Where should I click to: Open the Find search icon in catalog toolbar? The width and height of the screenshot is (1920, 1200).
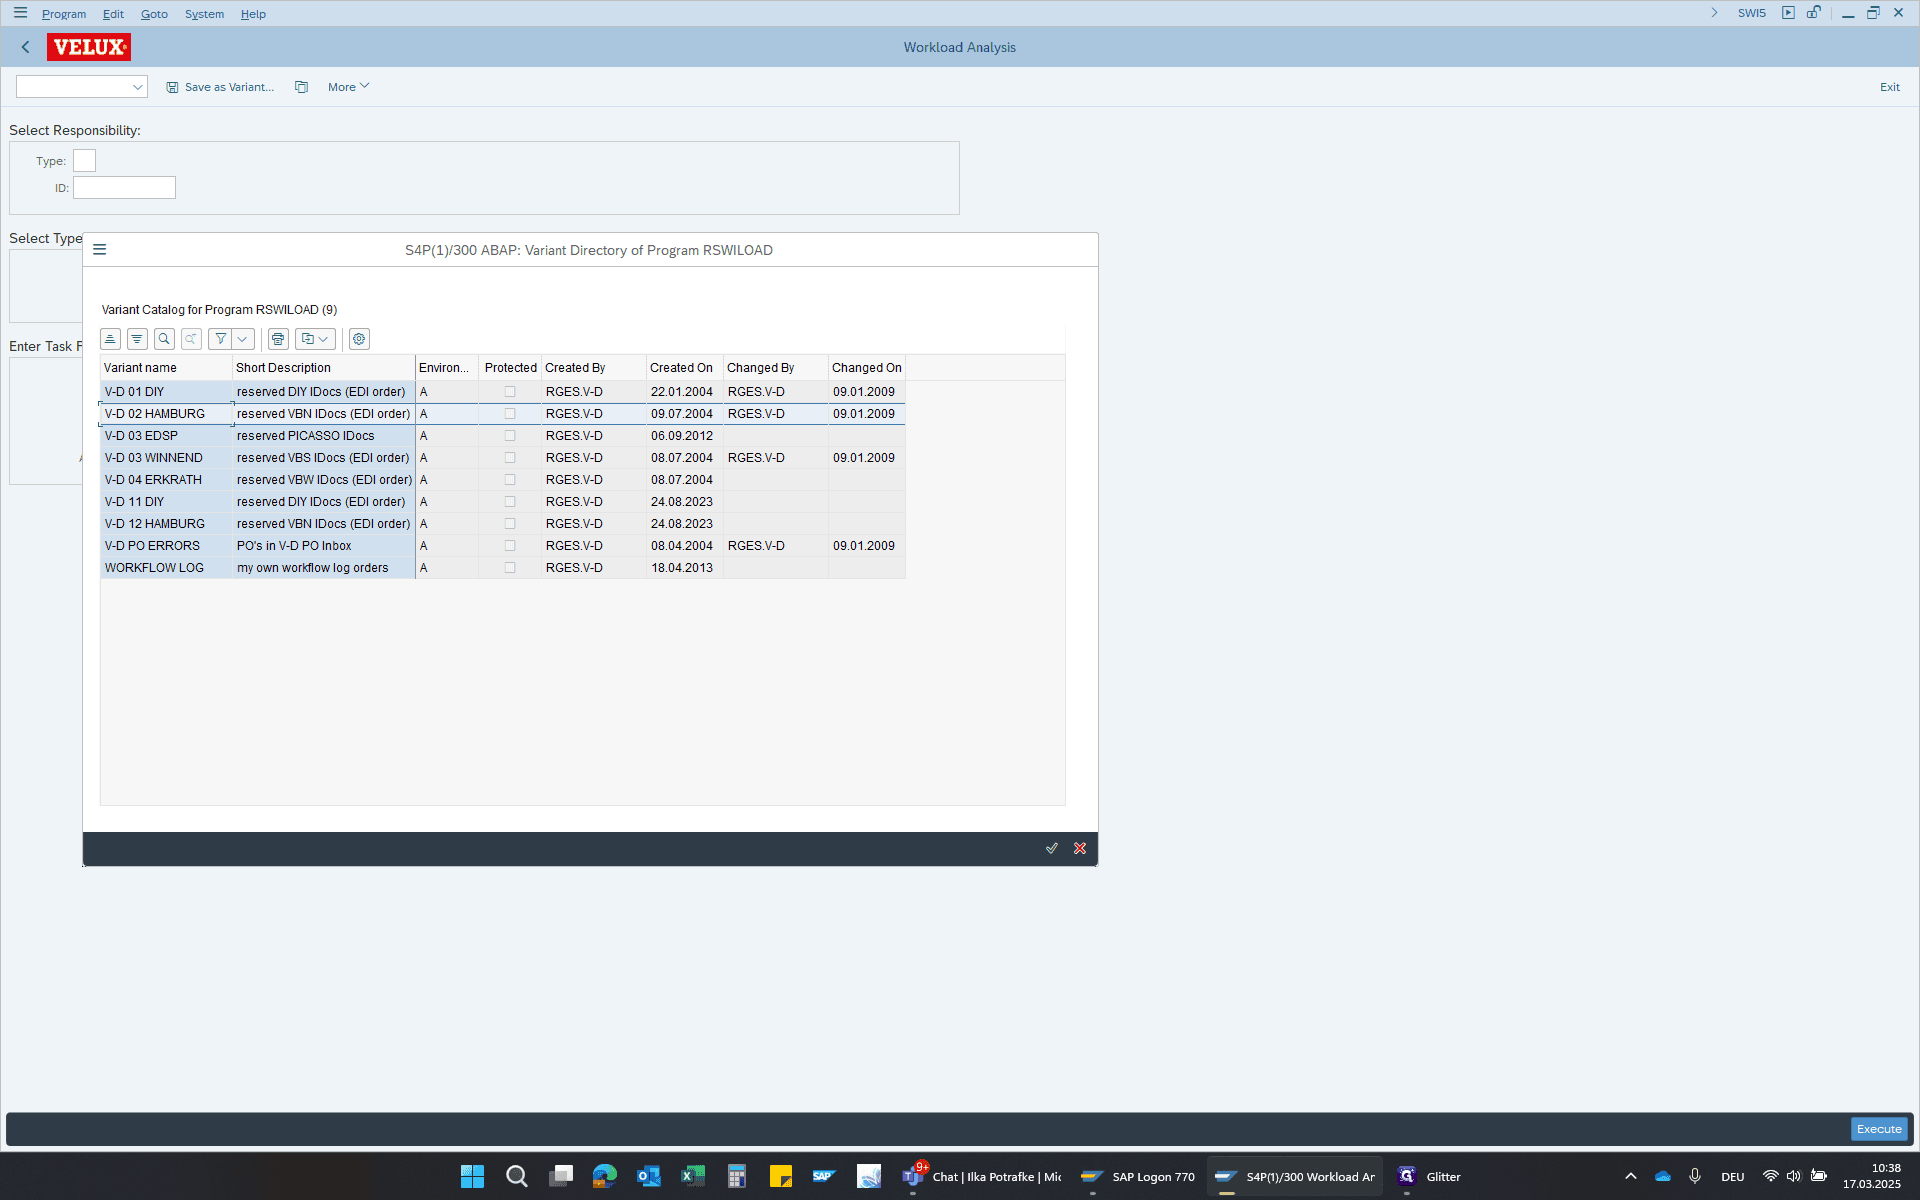click(x=164, y=339)
